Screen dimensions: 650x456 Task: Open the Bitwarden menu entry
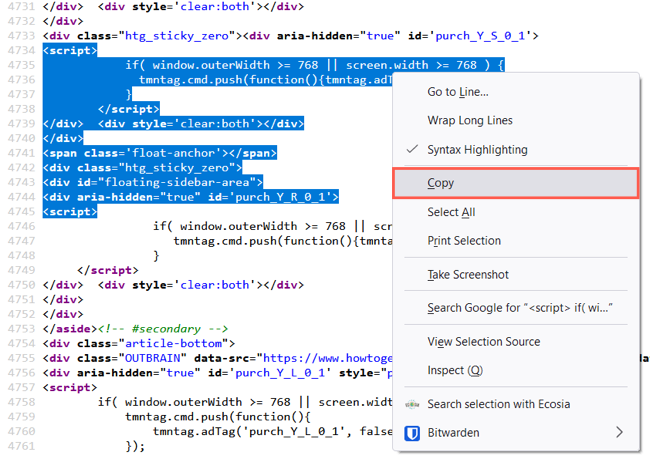[515, 433]
